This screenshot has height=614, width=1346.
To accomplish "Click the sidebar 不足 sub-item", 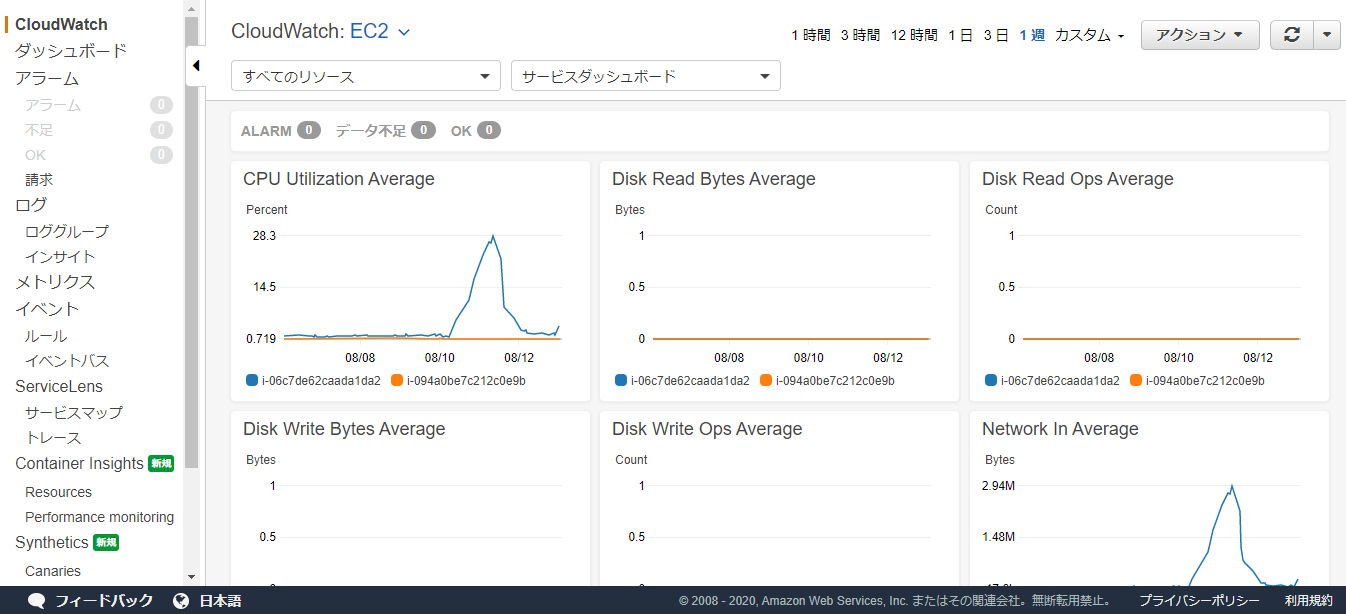I will pyautogui.click(x=39, y=130).
